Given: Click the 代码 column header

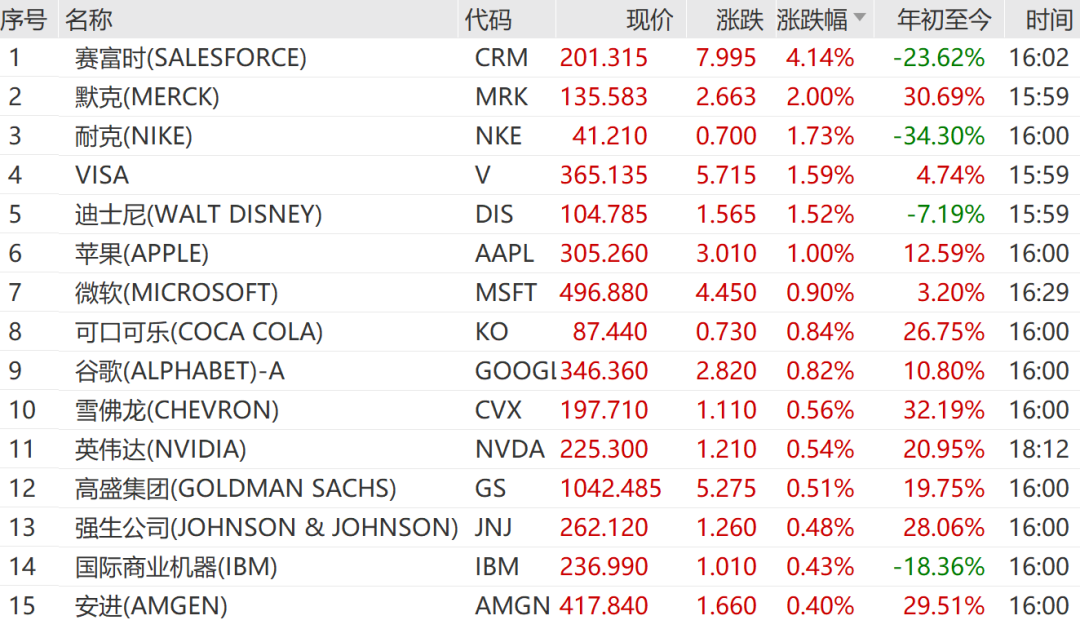Looking at the screenshot, I should click(488, 20).
